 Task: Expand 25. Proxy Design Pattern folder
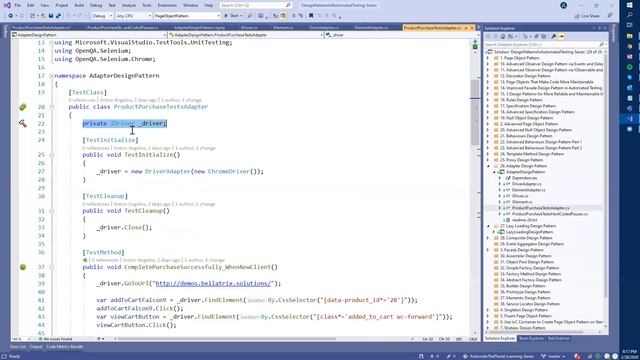coord(488,160)
